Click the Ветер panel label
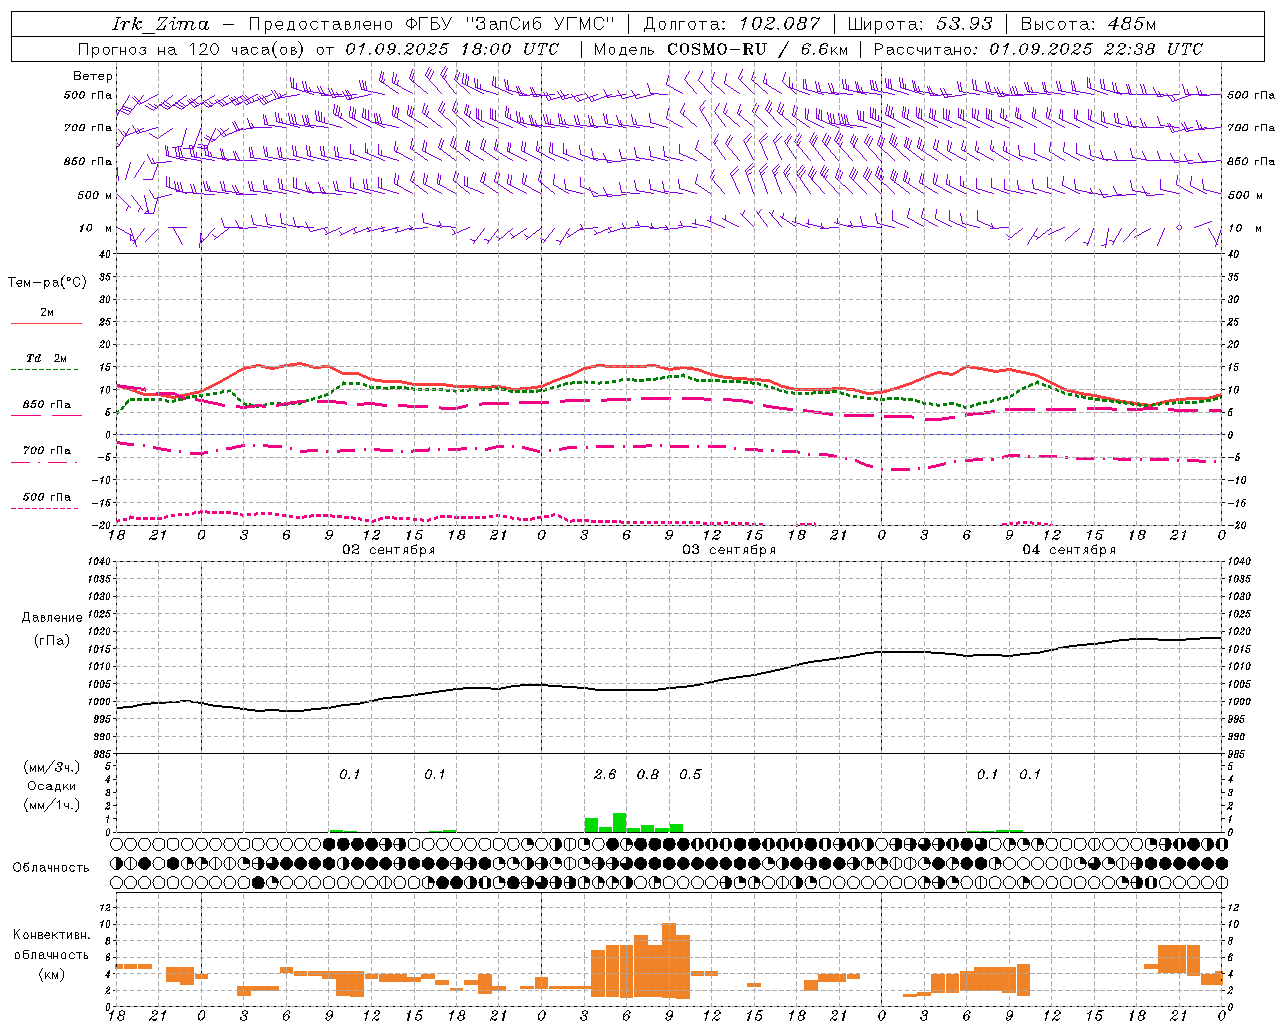 click(93, 76)
